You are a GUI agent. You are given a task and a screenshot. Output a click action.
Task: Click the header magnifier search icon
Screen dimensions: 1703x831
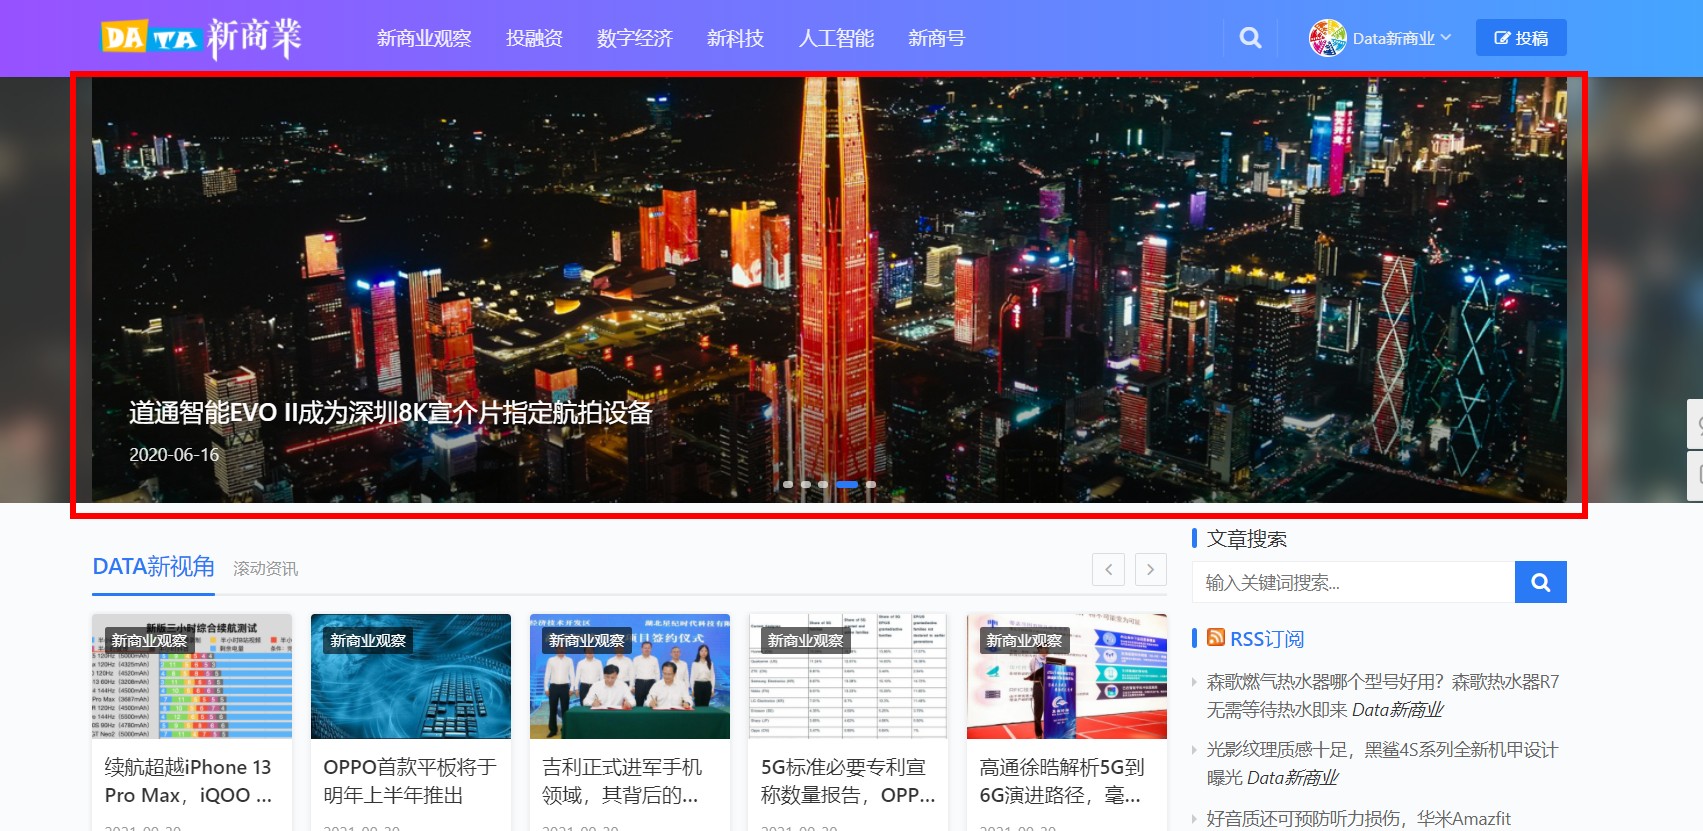[x=1250, y=38]
